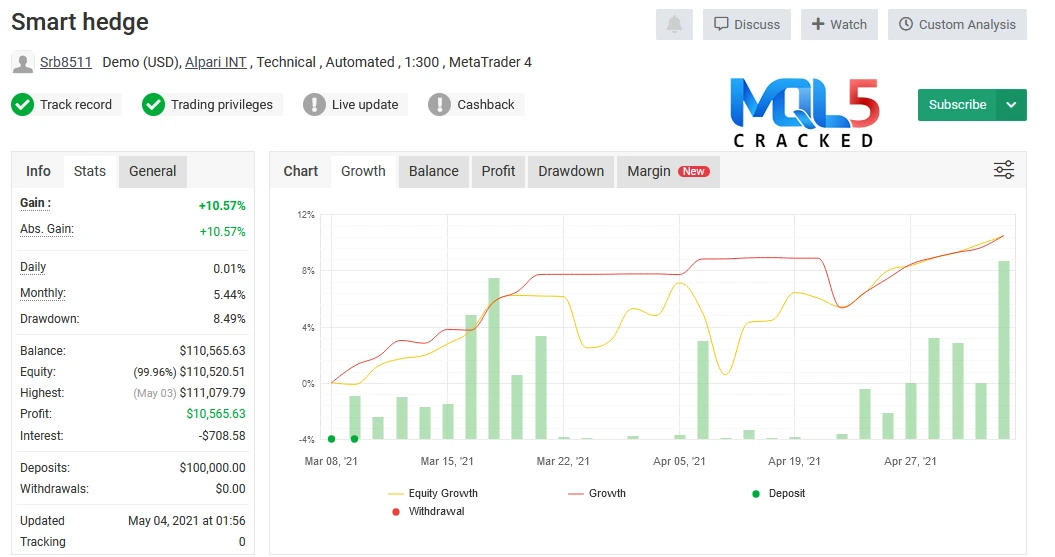Click the Interest -$708.58 value
This screenshot has height=557, width=1055.
pos(222,435)
